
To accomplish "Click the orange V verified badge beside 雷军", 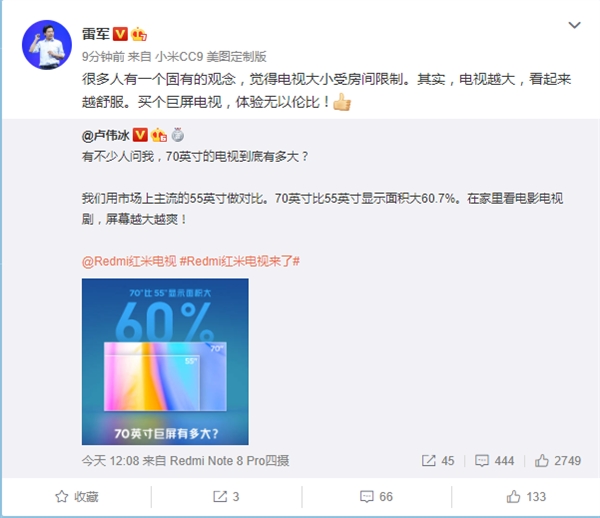I will [120, 34].
